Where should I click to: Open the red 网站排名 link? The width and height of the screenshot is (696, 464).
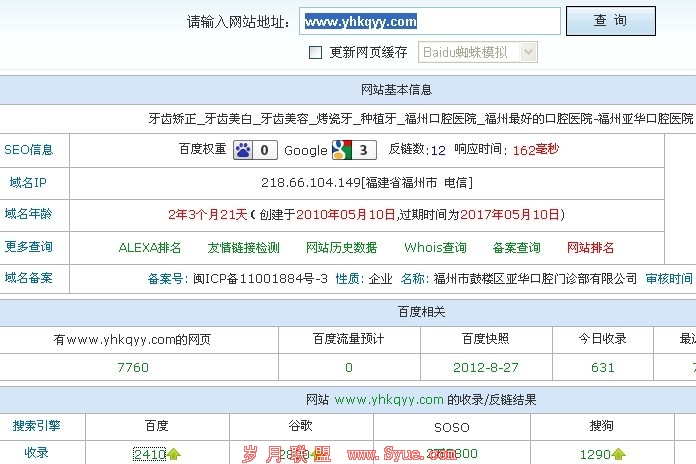[x=590, y=247]
